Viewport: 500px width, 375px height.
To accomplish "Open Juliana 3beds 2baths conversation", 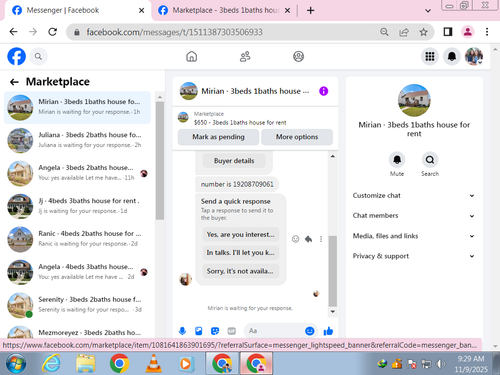I will 78,140.
